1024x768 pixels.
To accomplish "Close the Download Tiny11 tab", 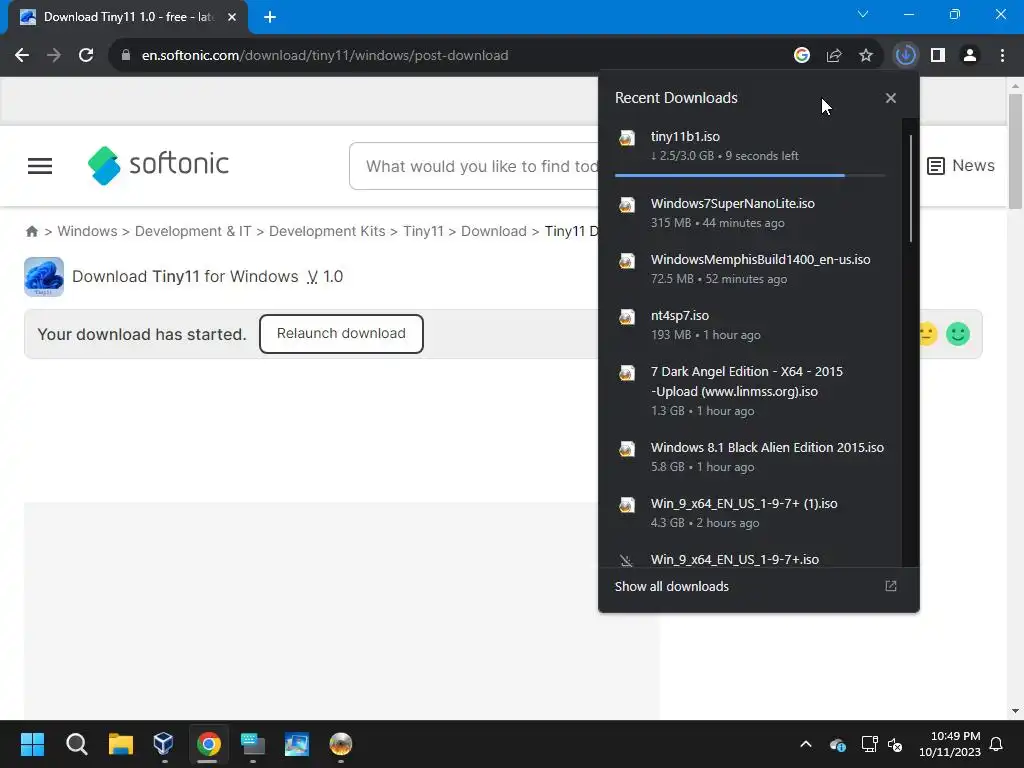I will (x=232, y=17).
